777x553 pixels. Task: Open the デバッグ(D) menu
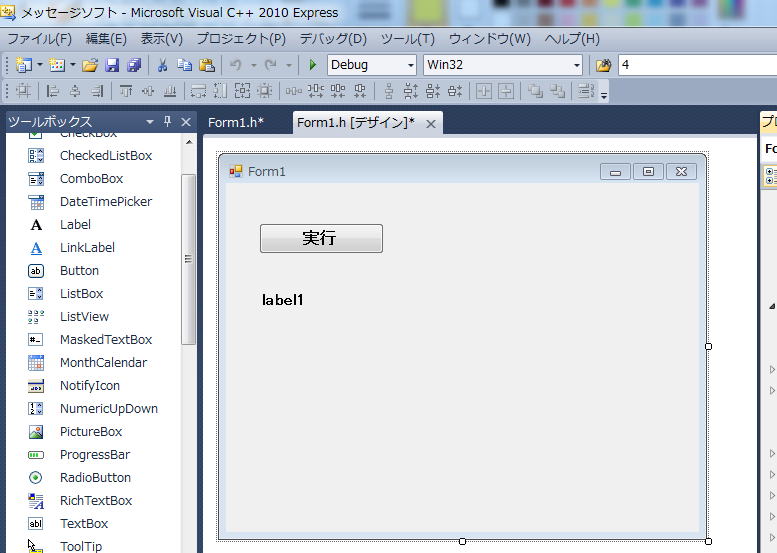coord(333,39)
